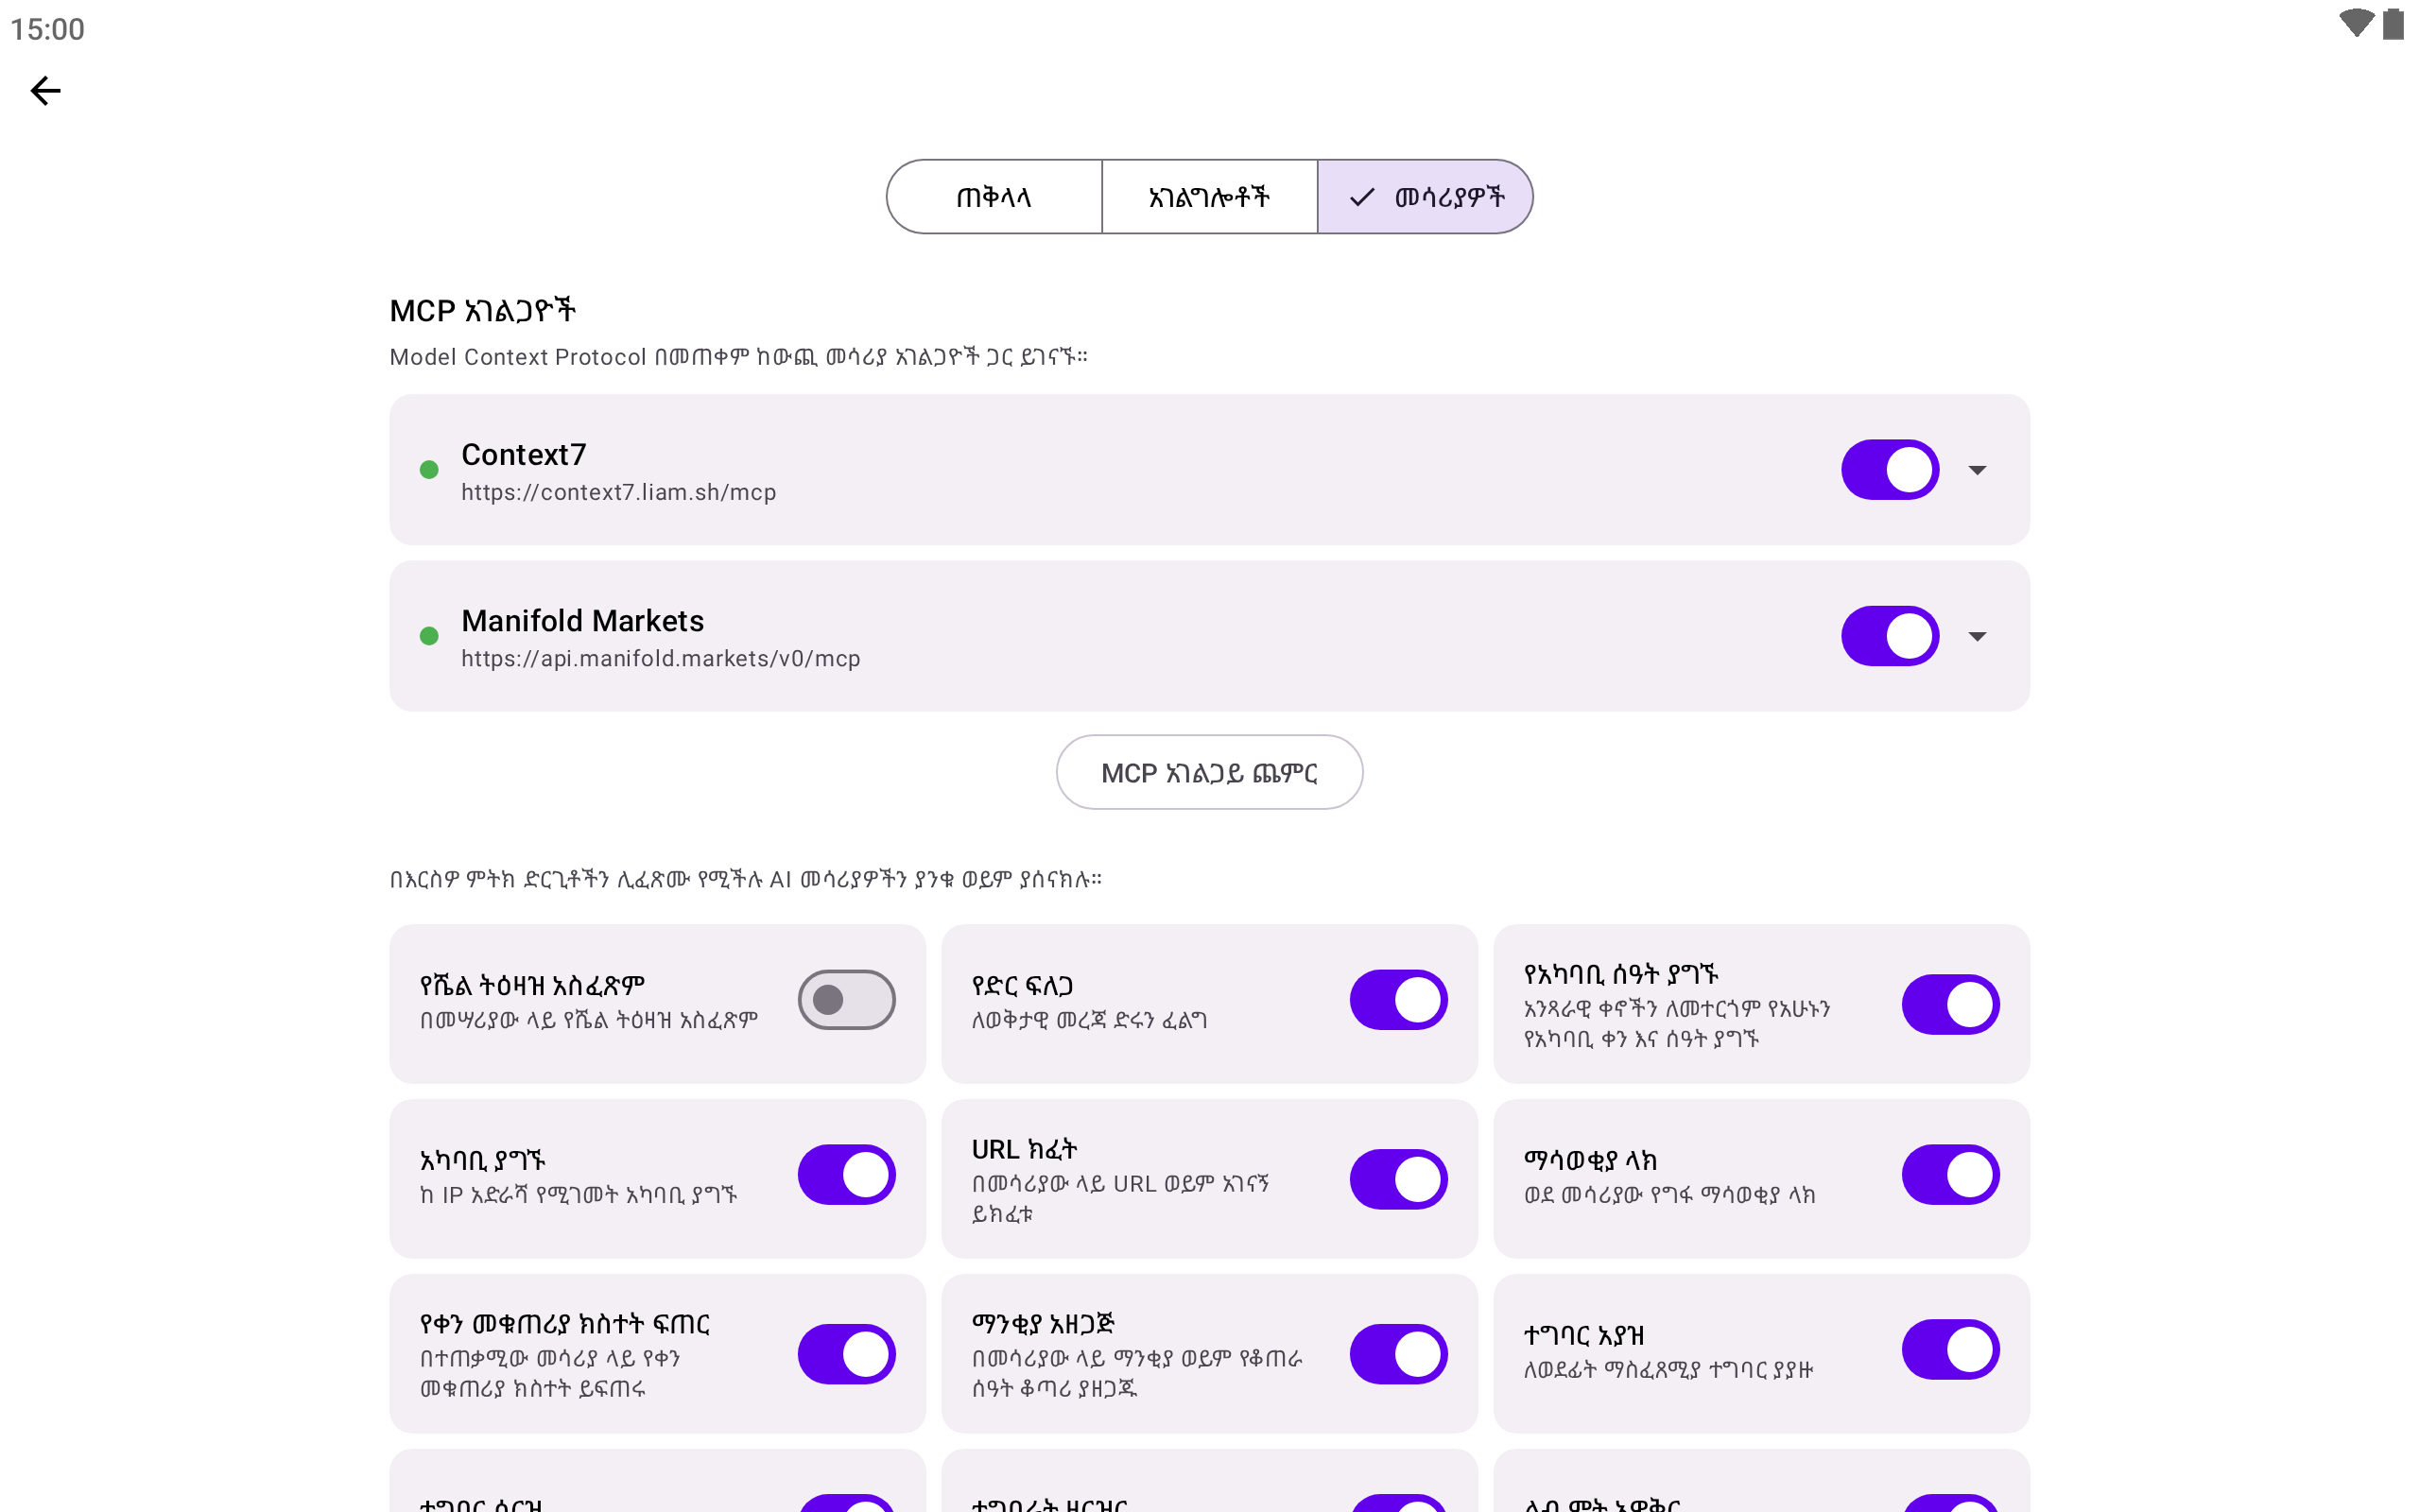This screenshot has height=1512, width=2420.
Task: Switch off the ማሳወቂያ ላክ tool
Action: click(1950, 1175)
